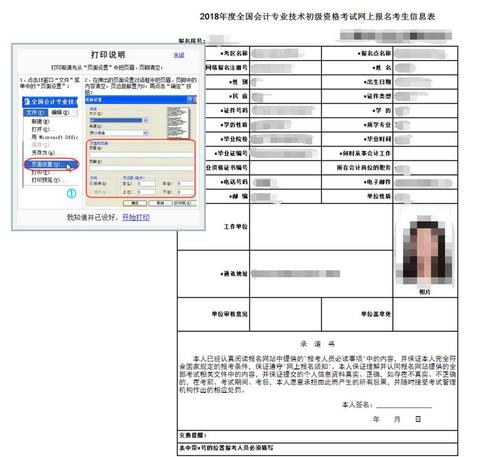
Task: Click the 所在会计岗位的职务 label
Action: [x=364, y=168]
